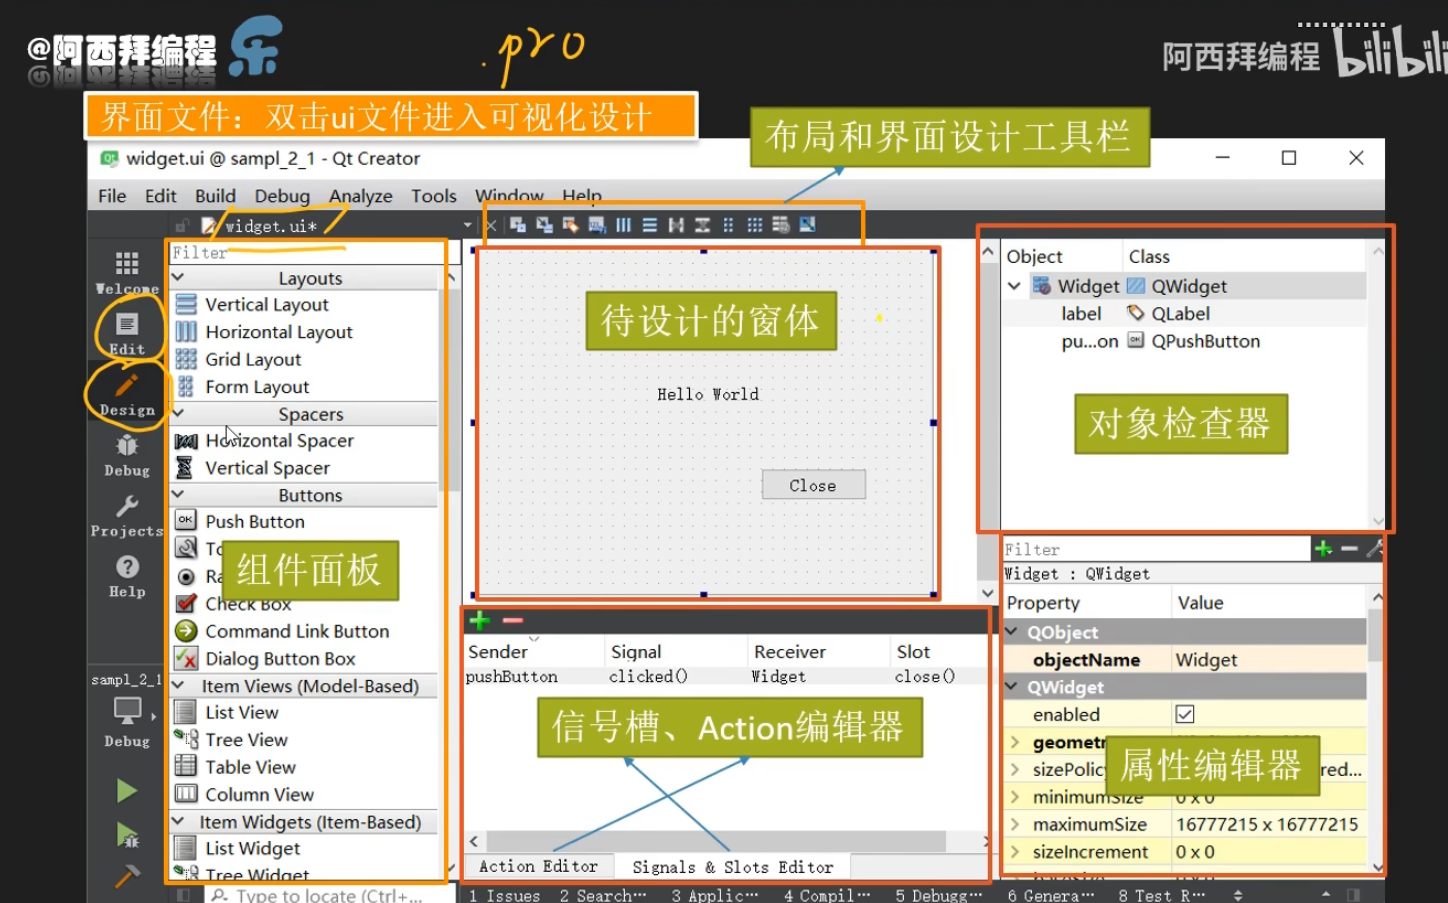The image size is (1448, 903).
Task: Click the Break Layout toolbar icon
Action: click(x=781, y=225)
